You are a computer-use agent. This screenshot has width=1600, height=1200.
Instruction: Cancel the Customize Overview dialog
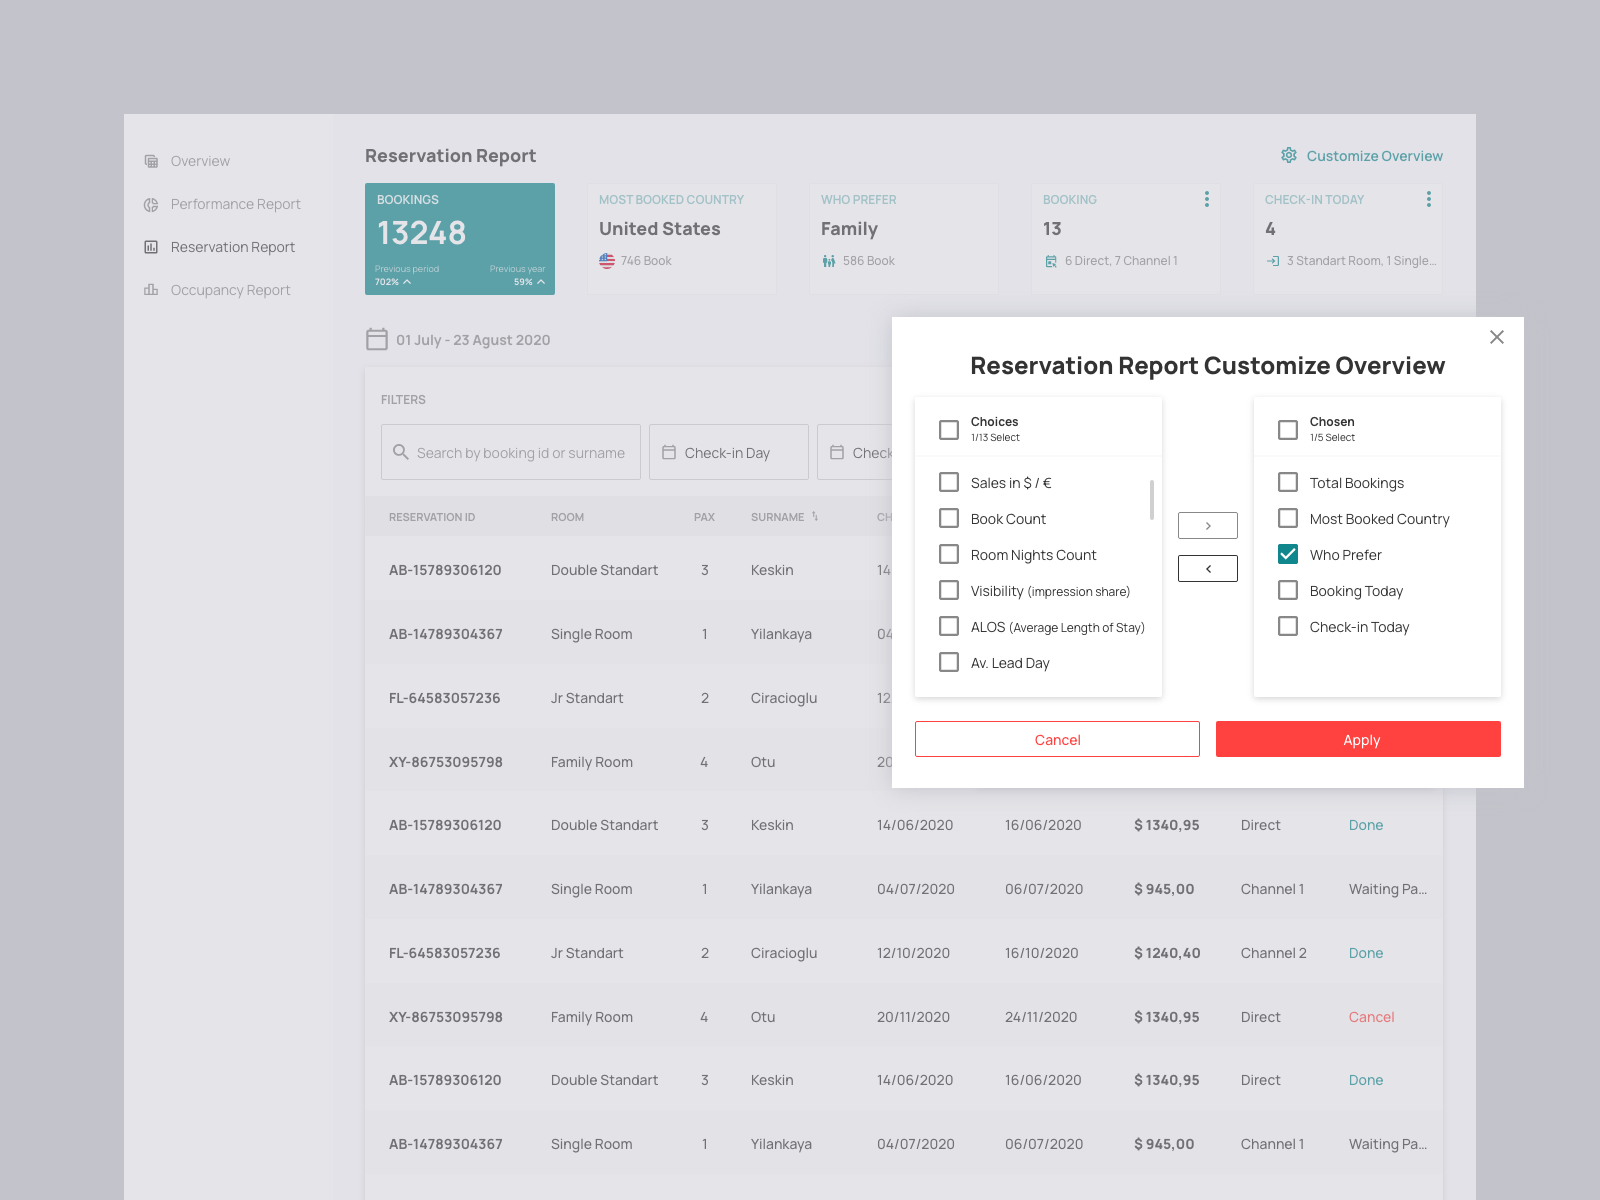click(x=1057, y=739)
